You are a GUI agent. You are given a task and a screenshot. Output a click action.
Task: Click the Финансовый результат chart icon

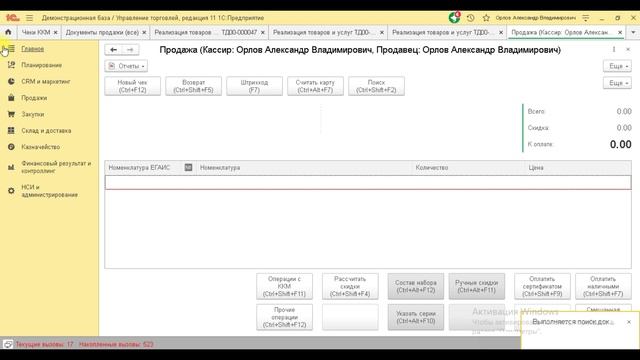[11, 167]
